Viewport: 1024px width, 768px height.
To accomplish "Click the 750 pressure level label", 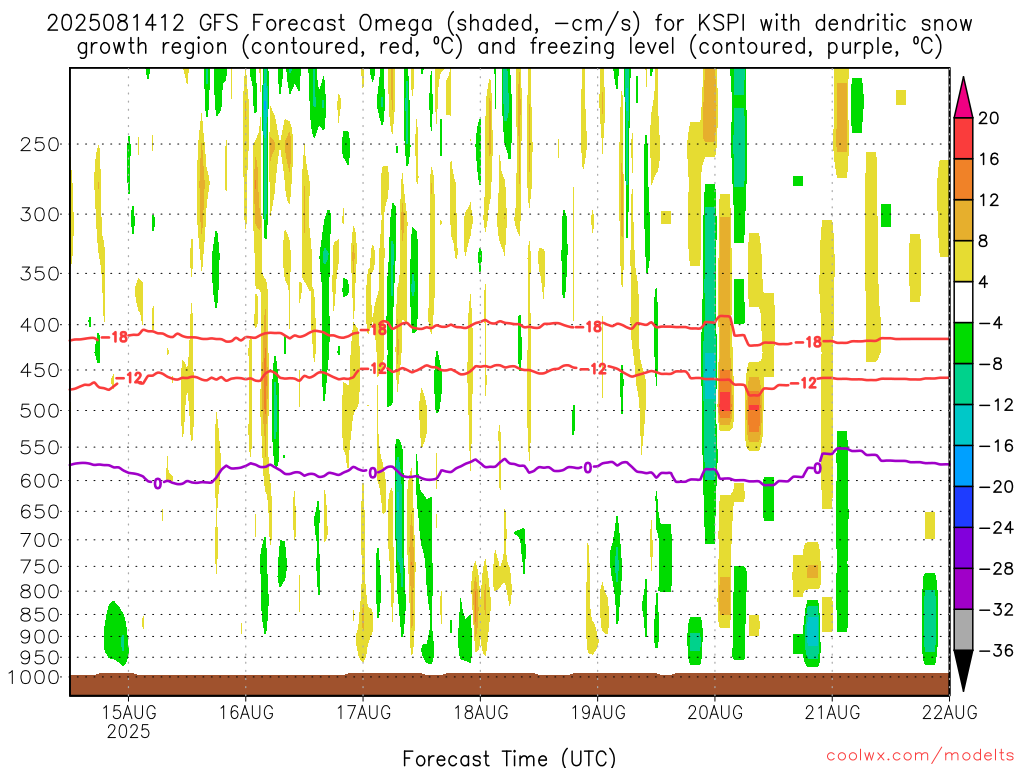I will (40, 567).
